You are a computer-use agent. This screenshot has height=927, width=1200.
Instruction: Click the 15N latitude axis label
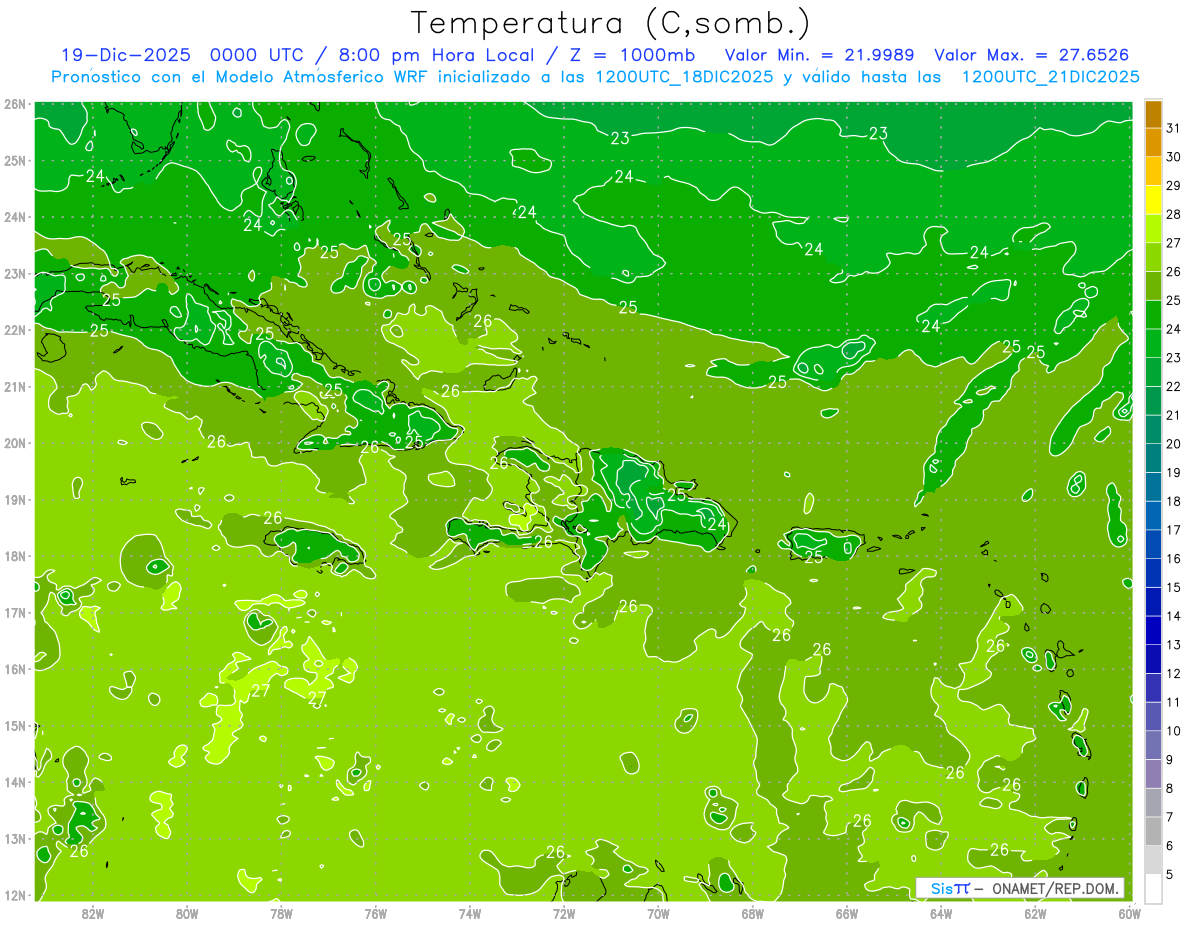pos(16,726)
